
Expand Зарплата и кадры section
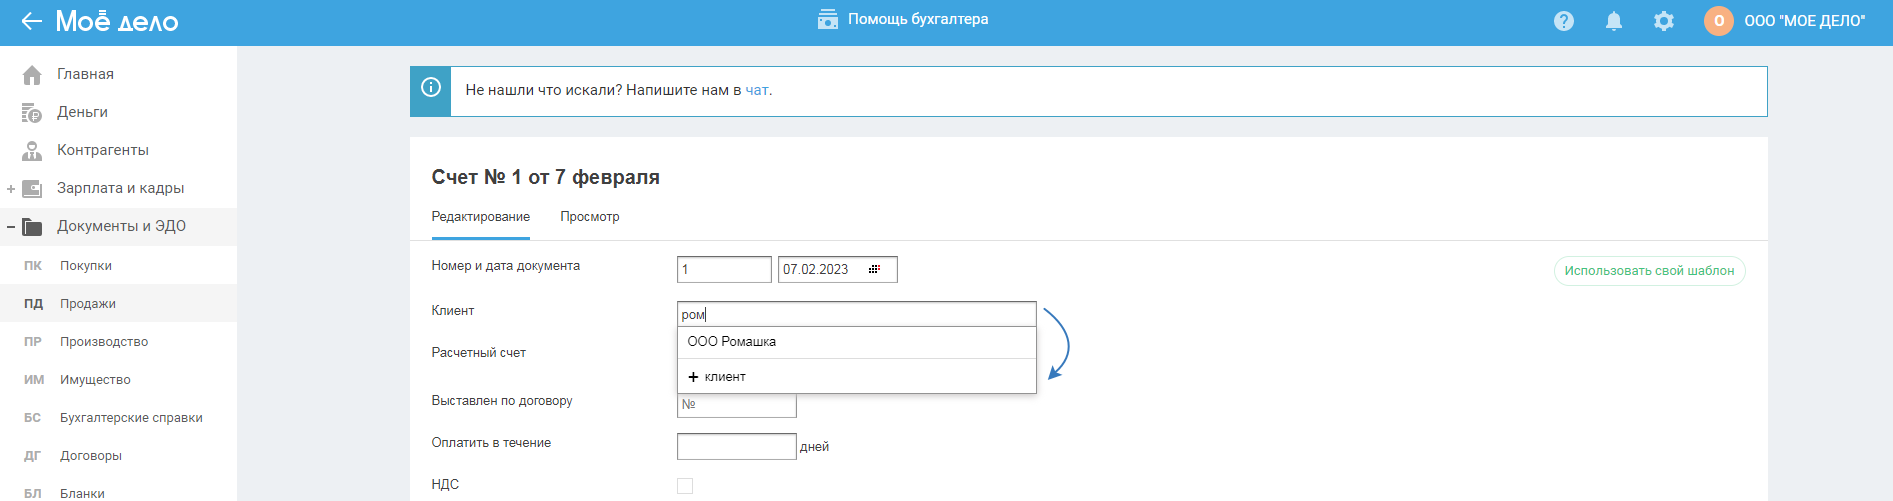point(11,189)
